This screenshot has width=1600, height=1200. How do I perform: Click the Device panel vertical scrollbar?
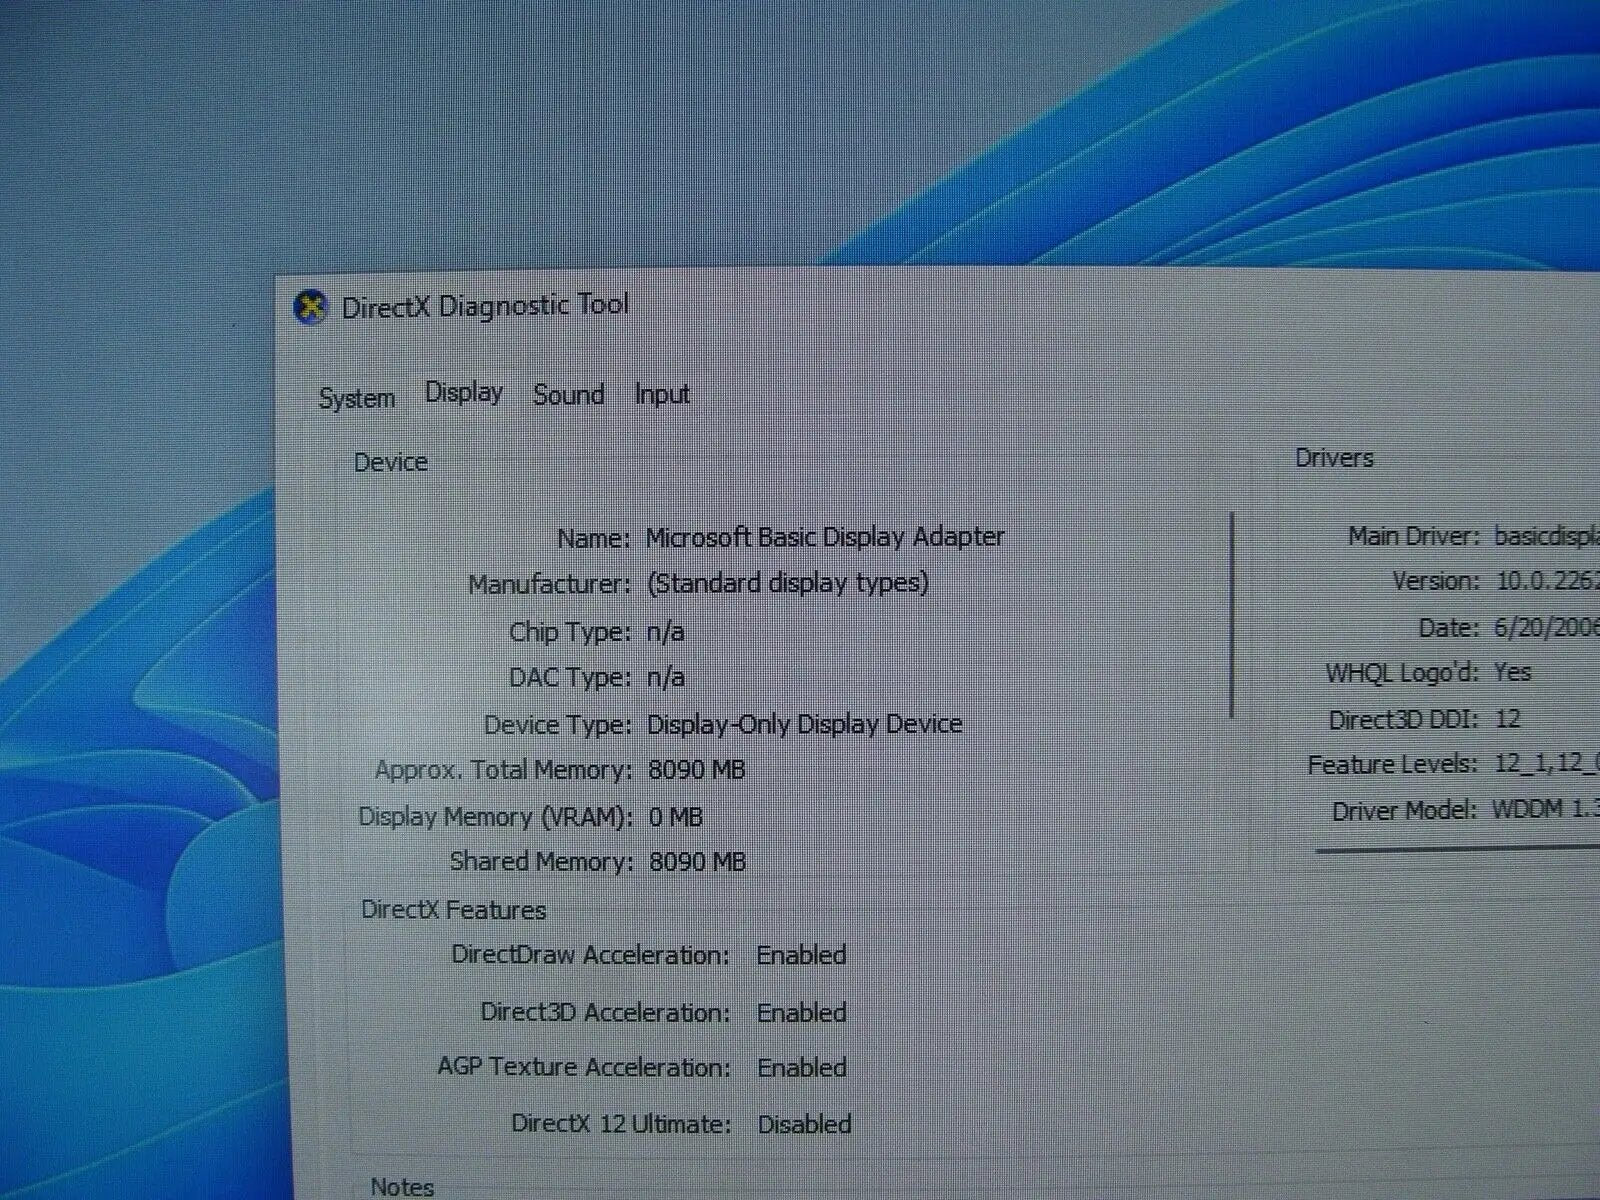1232,615
